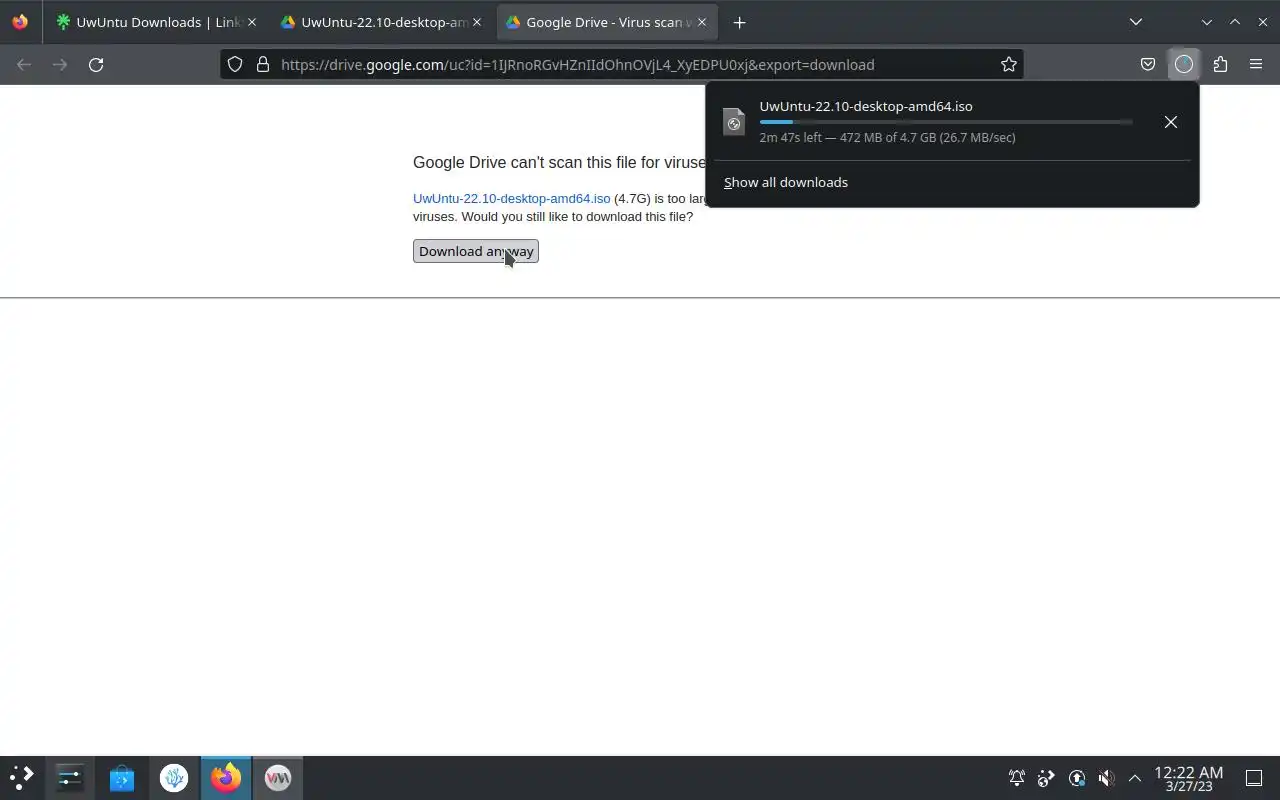Open the tray icon right of bell

[x=1046, y=777]
